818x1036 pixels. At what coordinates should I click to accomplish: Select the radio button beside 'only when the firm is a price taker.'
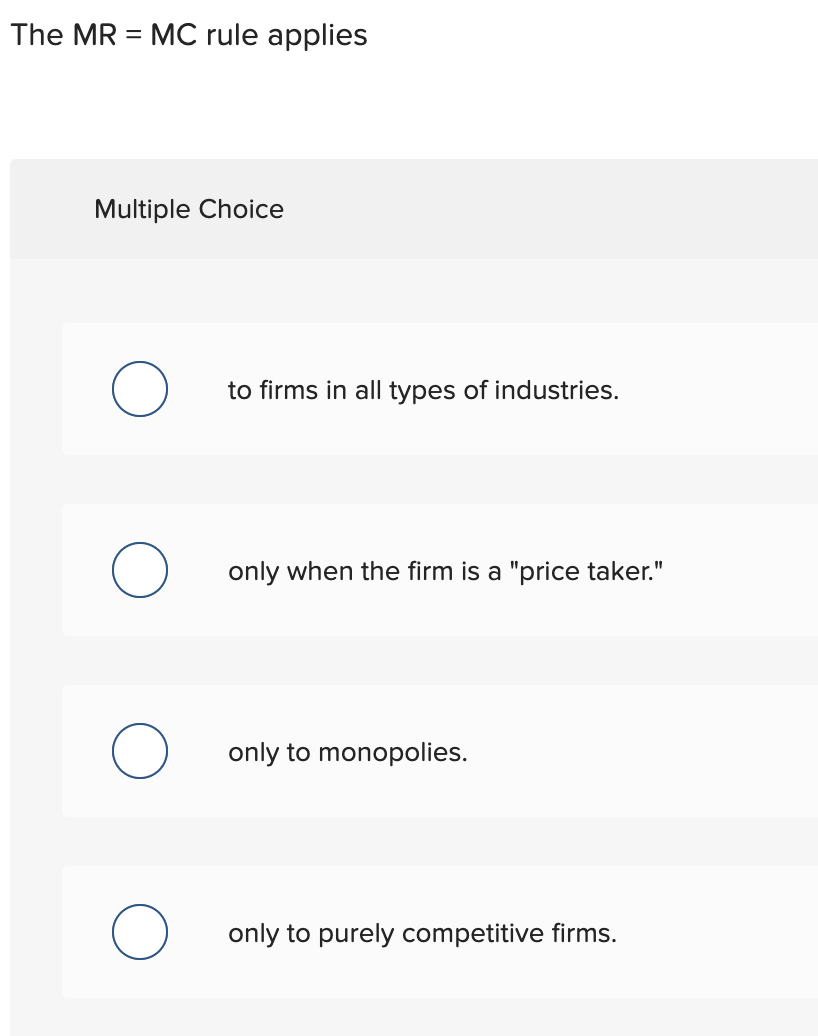[139, 570]
